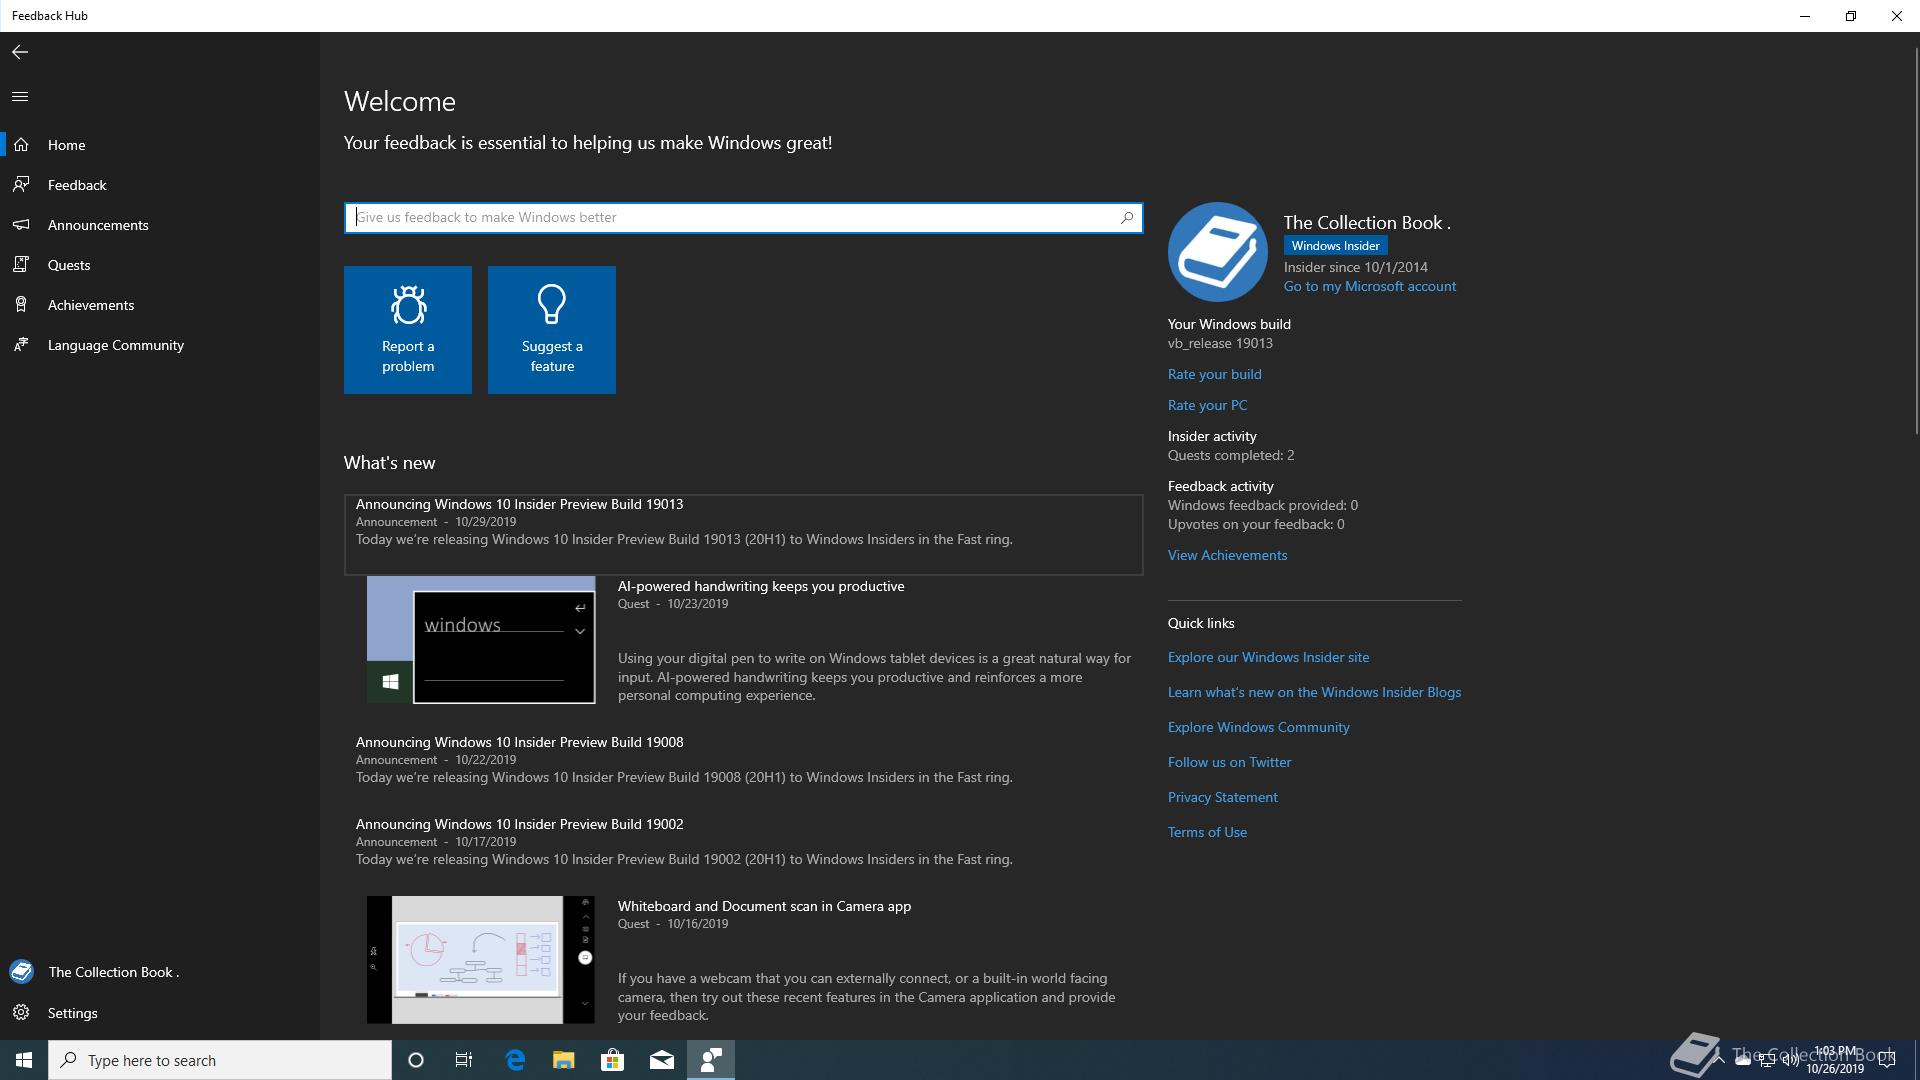The height and width of the screenshot is (1080, 1920).
Task: Open Task View on taskbar
Action: coord(464,1060)
